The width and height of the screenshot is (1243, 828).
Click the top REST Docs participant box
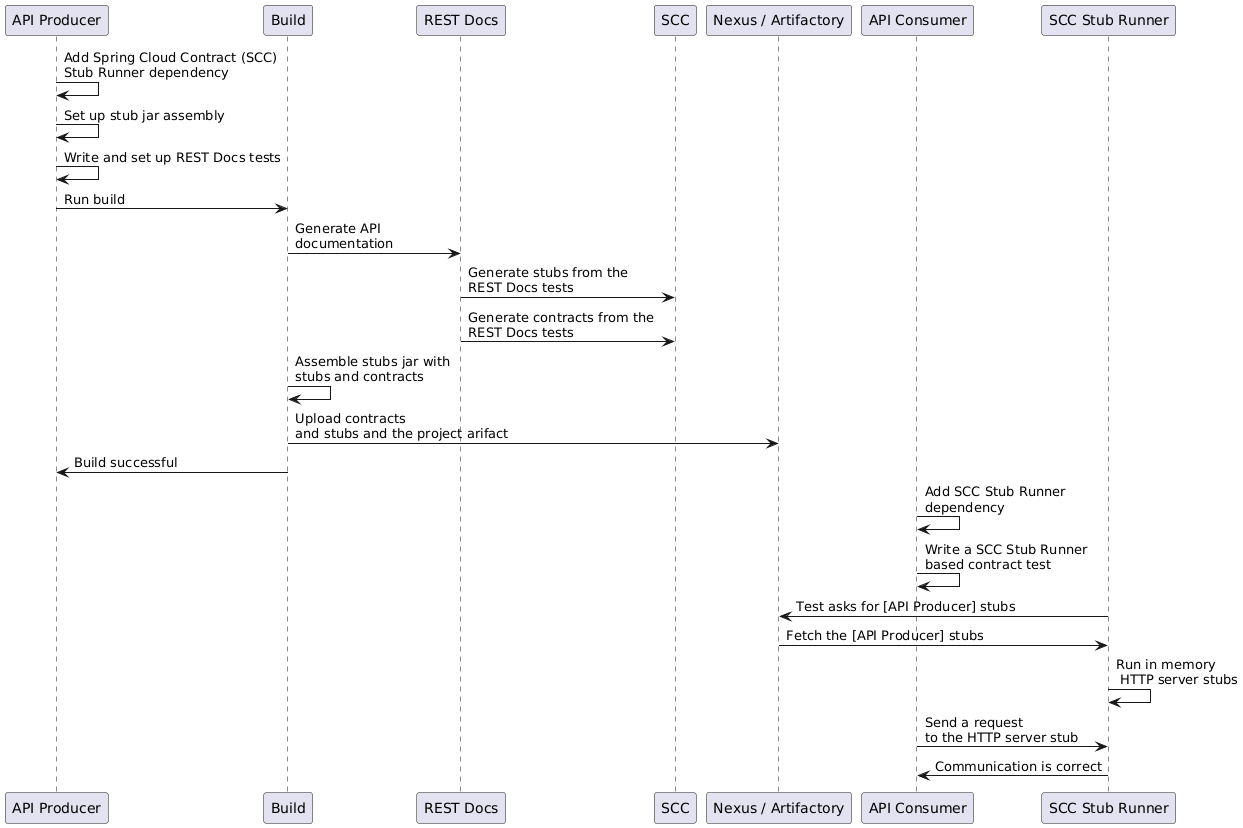point(460,20)
